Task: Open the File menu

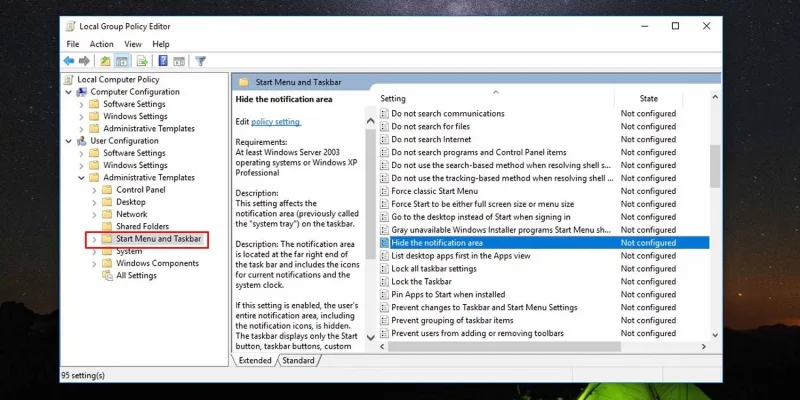Action: click(73, 44)
